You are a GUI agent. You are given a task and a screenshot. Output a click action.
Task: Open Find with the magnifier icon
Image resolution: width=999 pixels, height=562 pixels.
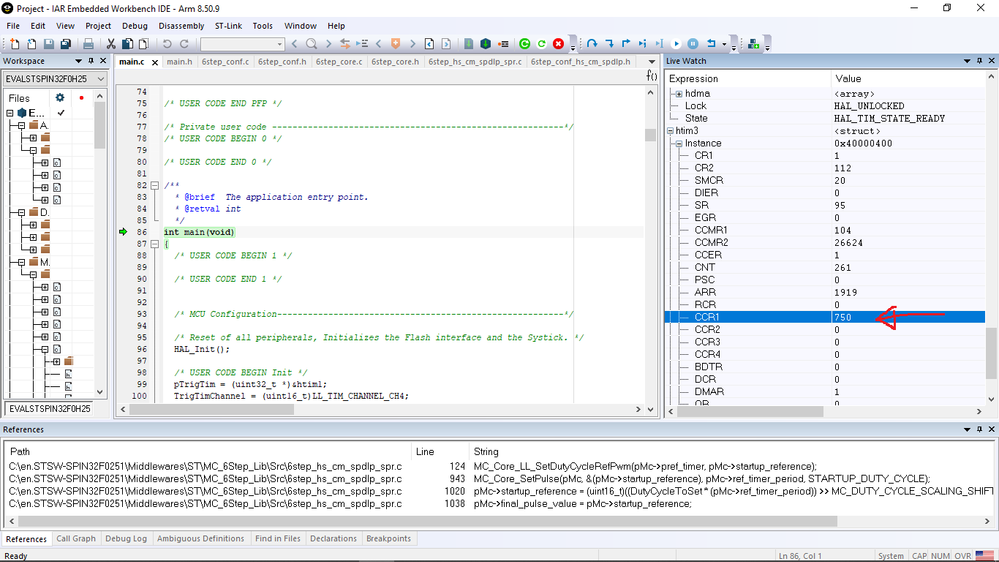tap(311, 43)
